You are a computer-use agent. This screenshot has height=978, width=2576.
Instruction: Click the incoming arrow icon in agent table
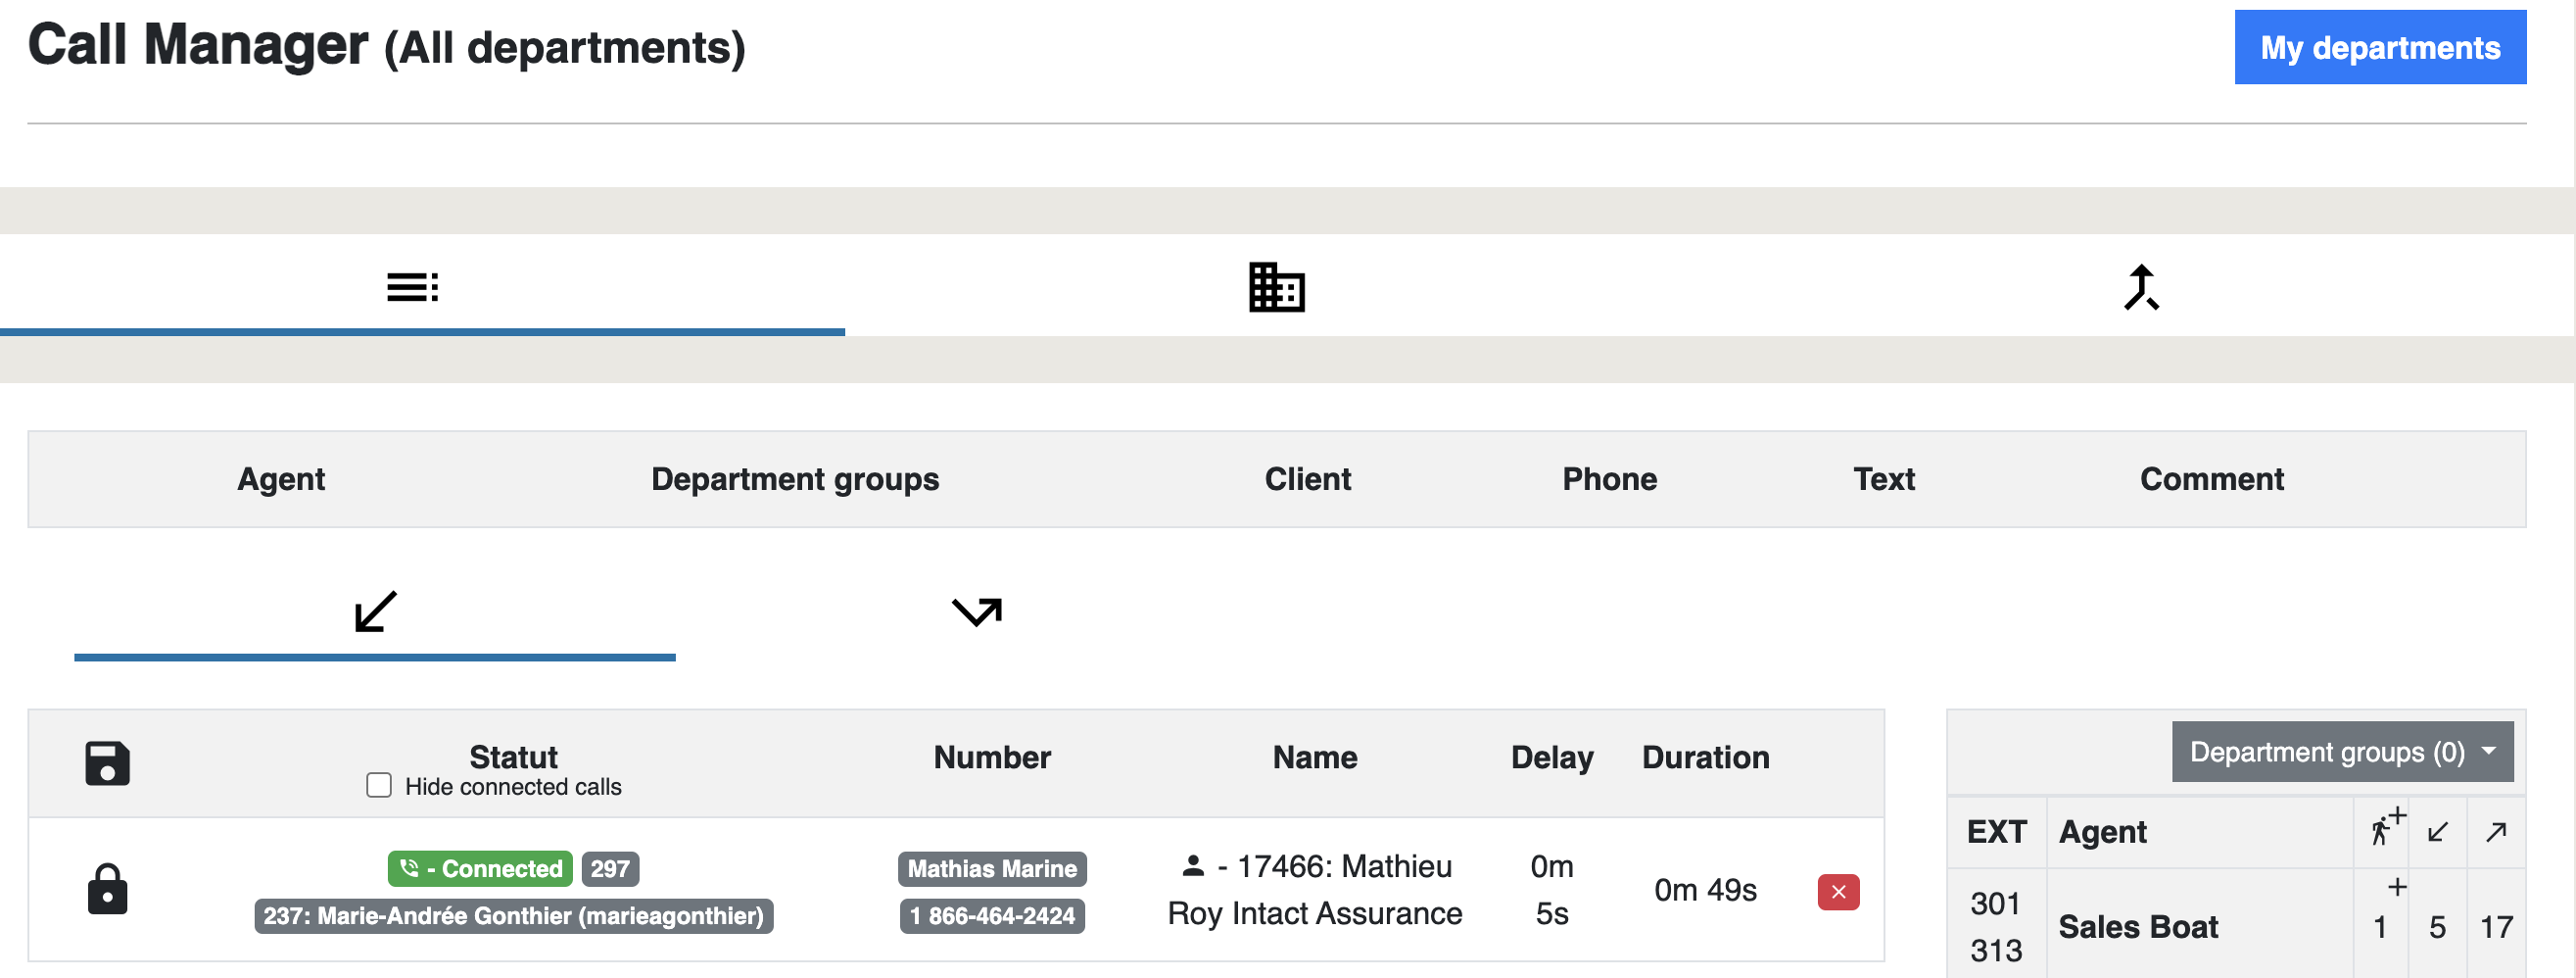coord(2437,832)
